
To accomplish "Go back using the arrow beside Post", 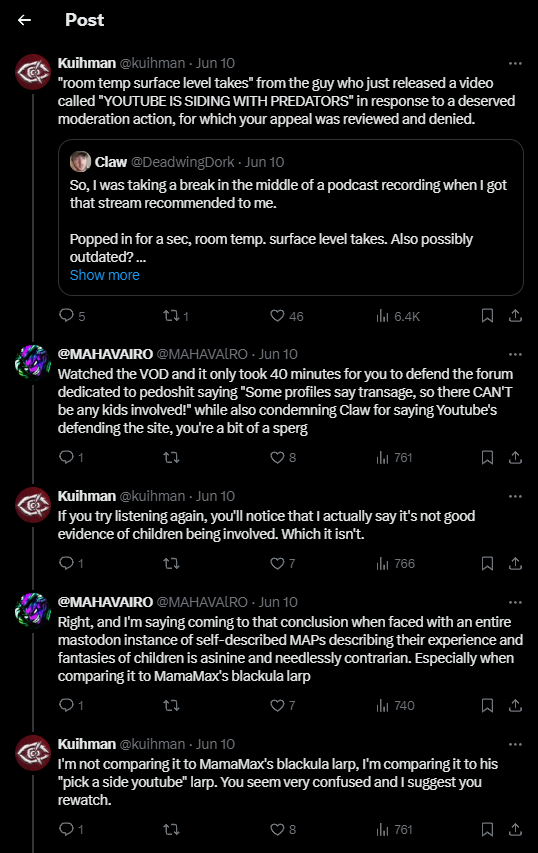I will [24, 20].
